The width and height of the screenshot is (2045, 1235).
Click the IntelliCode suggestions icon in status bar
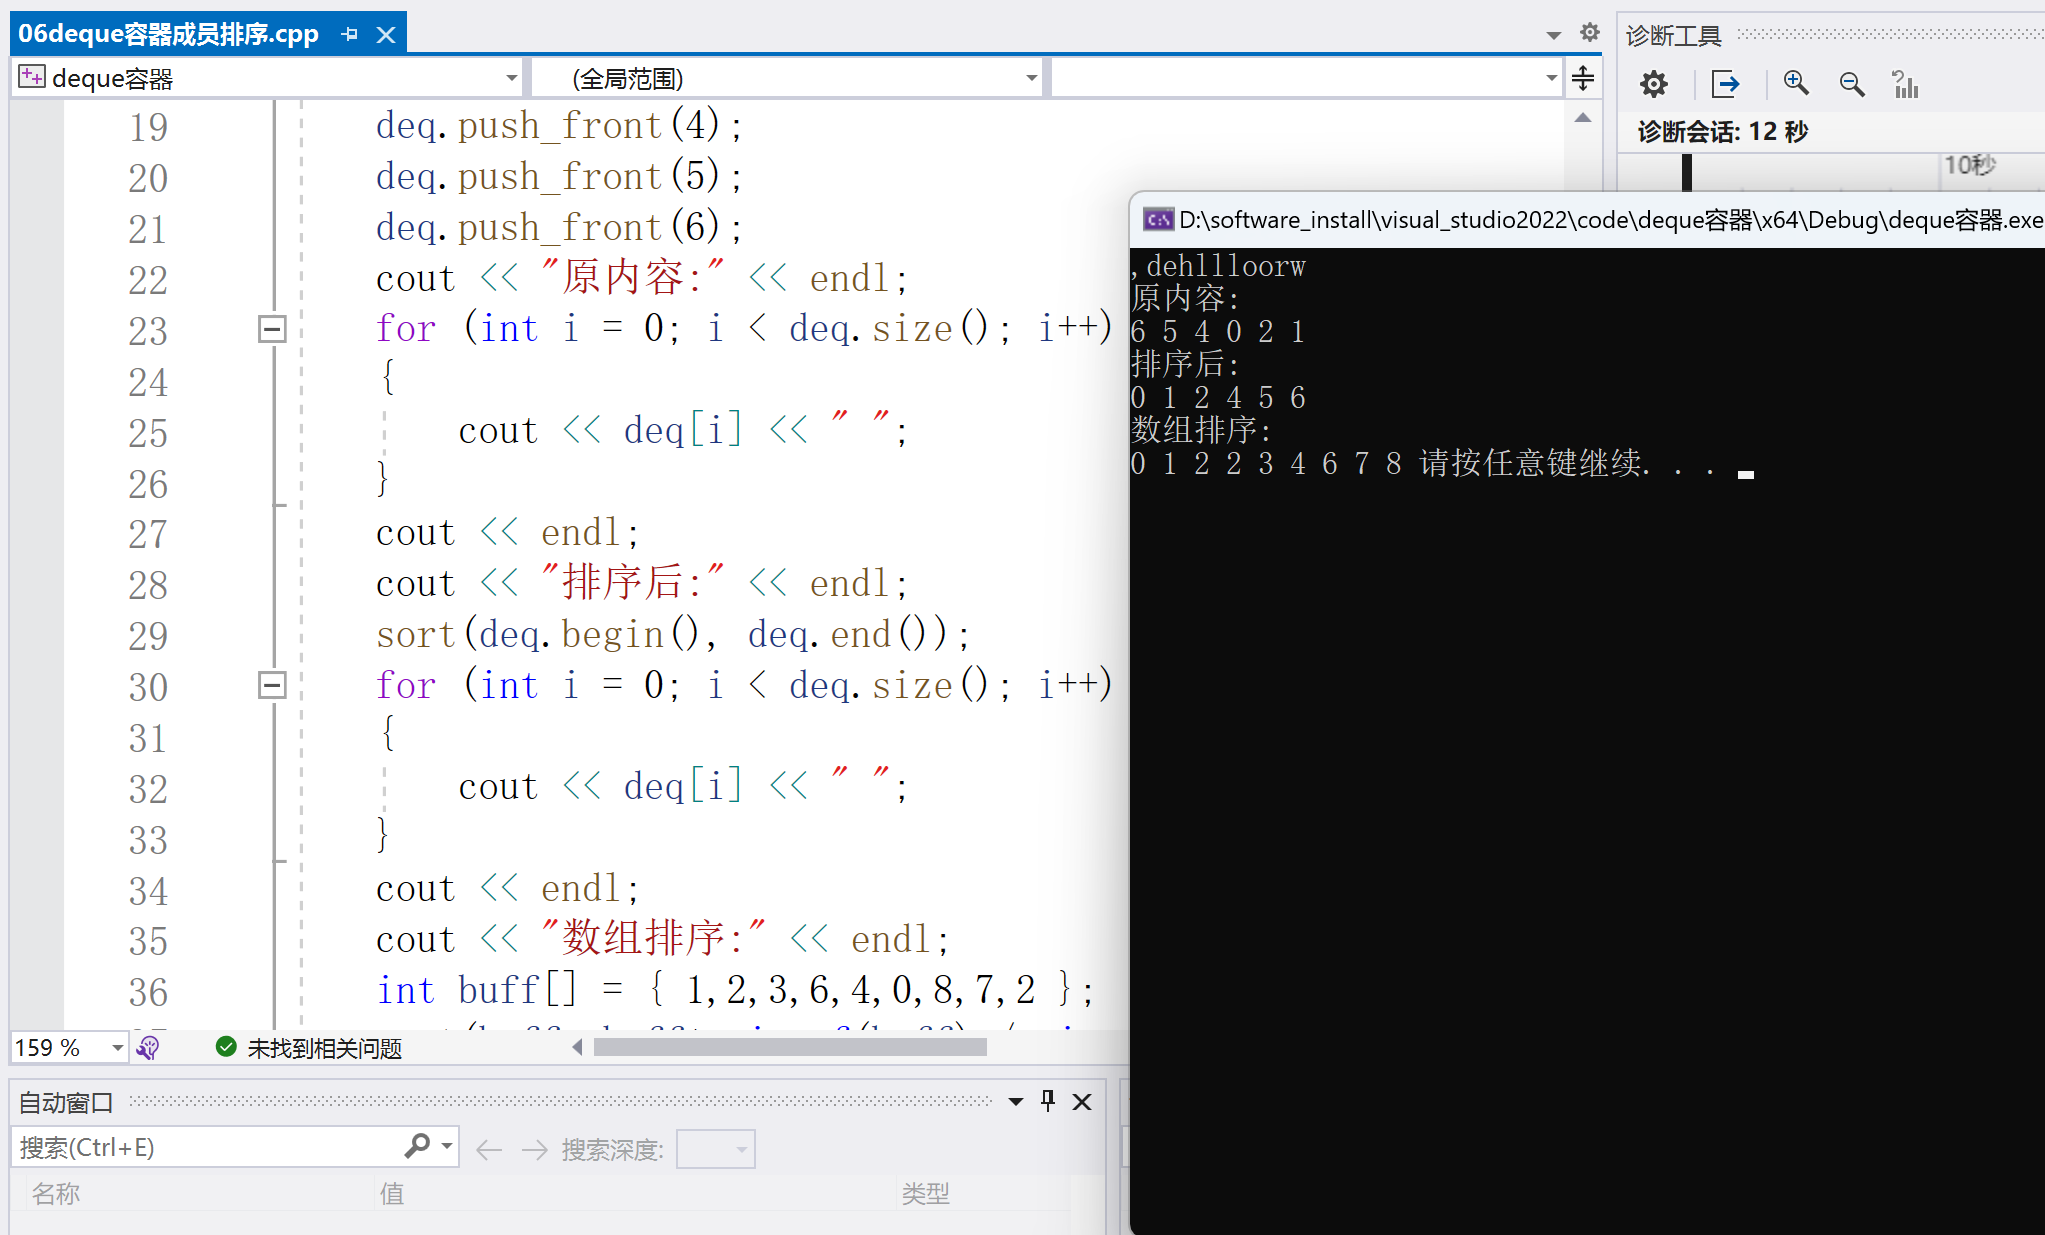(148, 1047)
